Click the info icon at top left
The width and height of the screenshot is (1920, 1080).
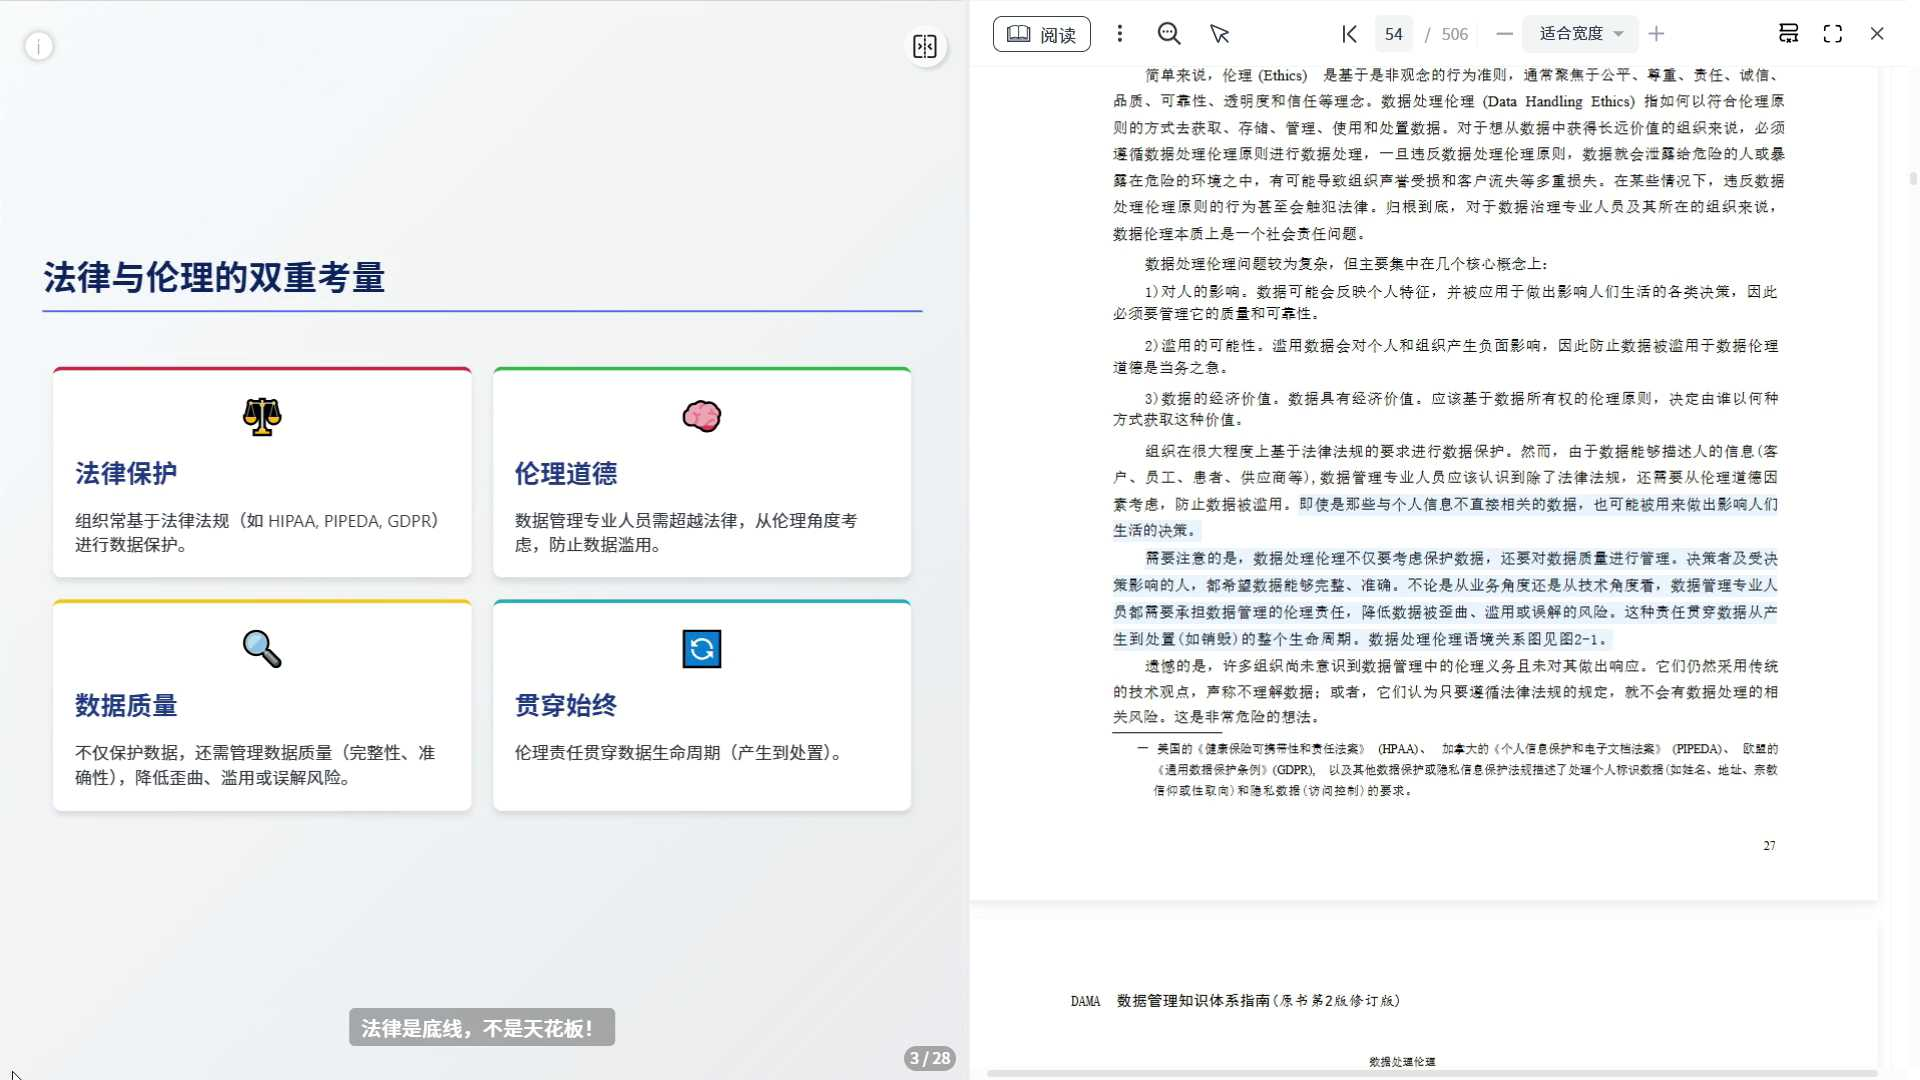point(38,46)
